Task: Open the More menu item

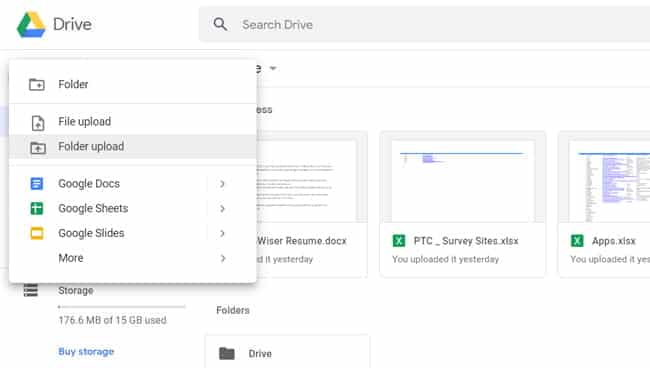Action: (133, 258)
